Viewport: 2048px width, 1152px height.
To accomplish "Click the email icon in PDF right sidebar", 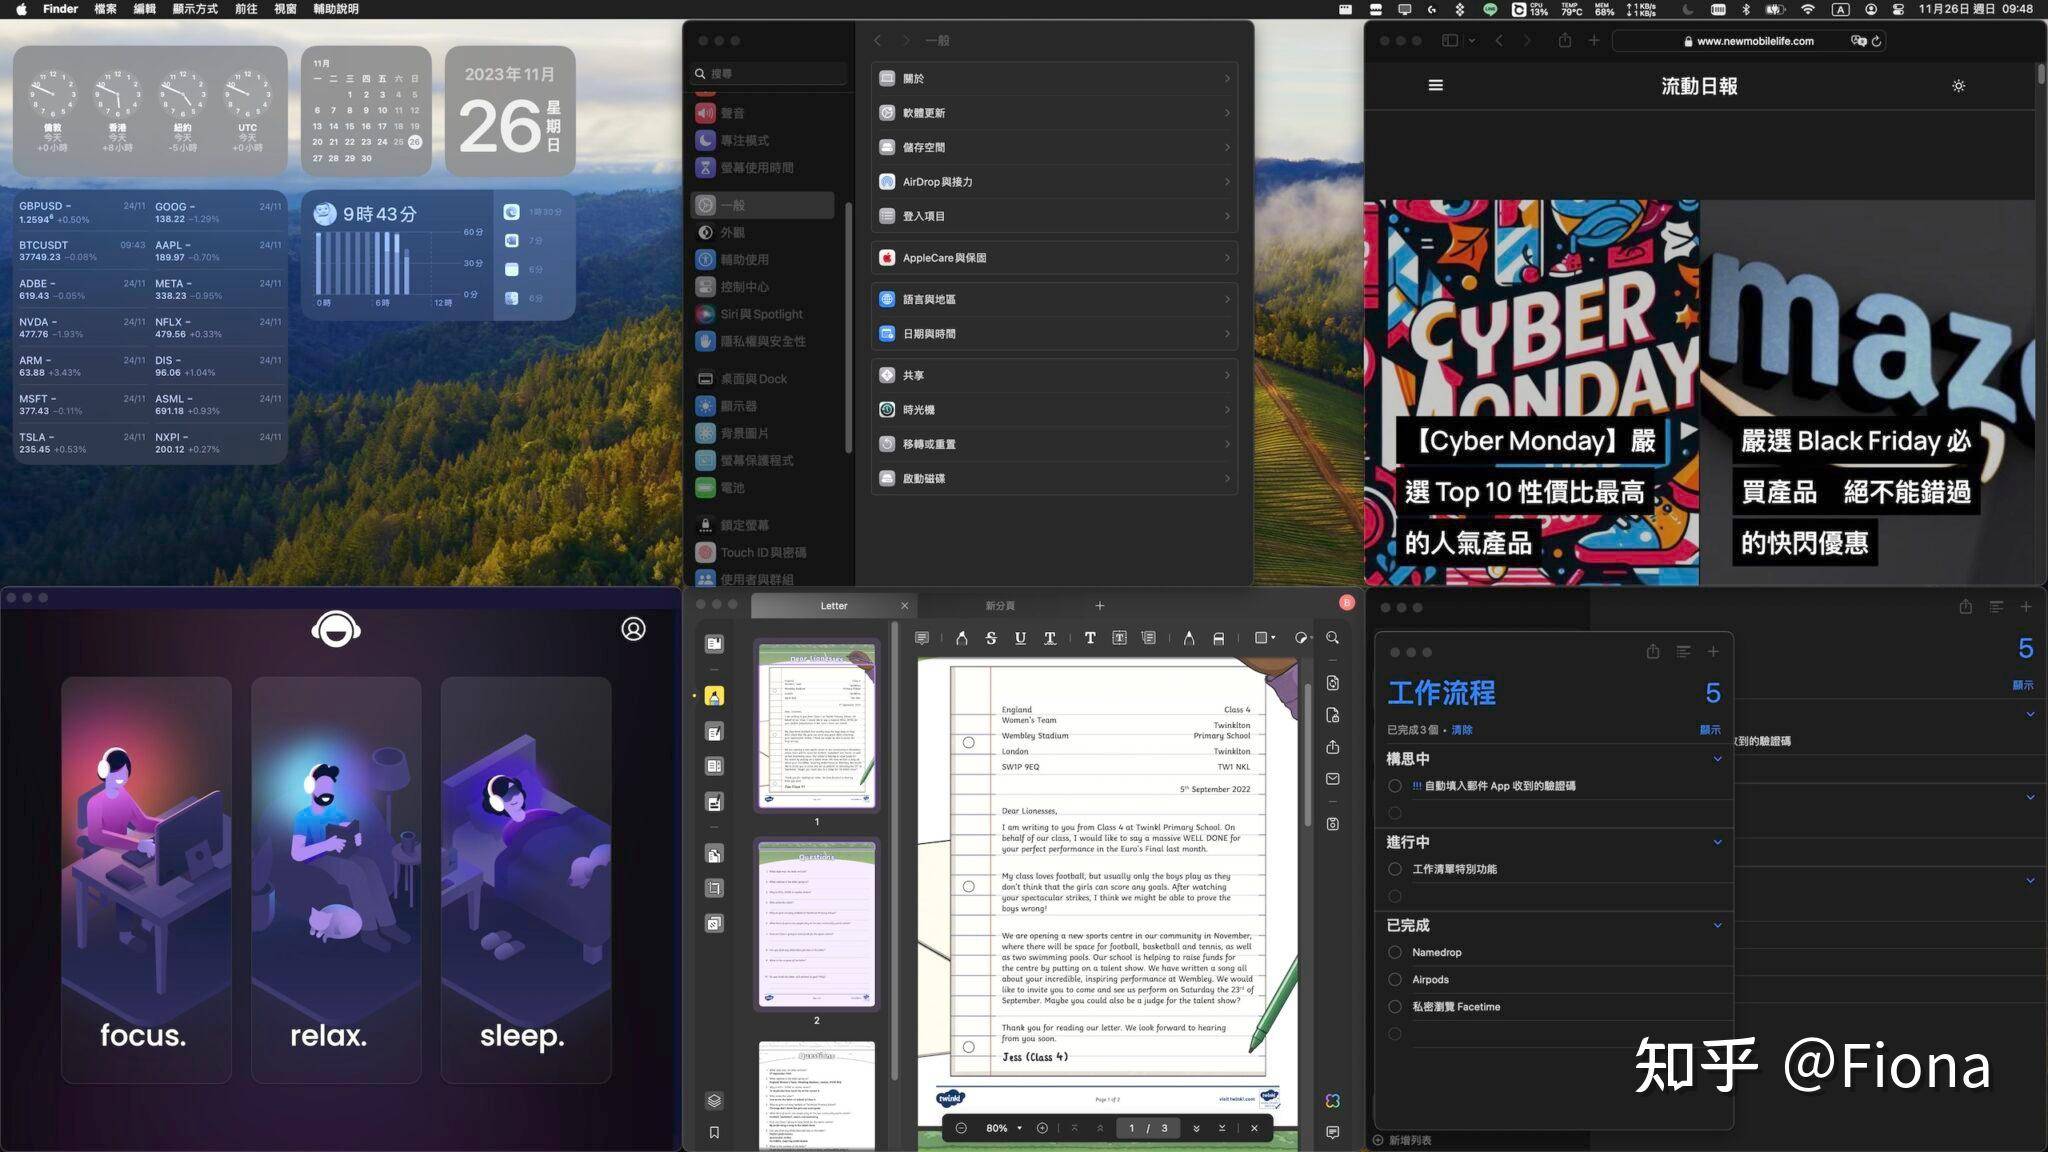I will click(1332, 778).
